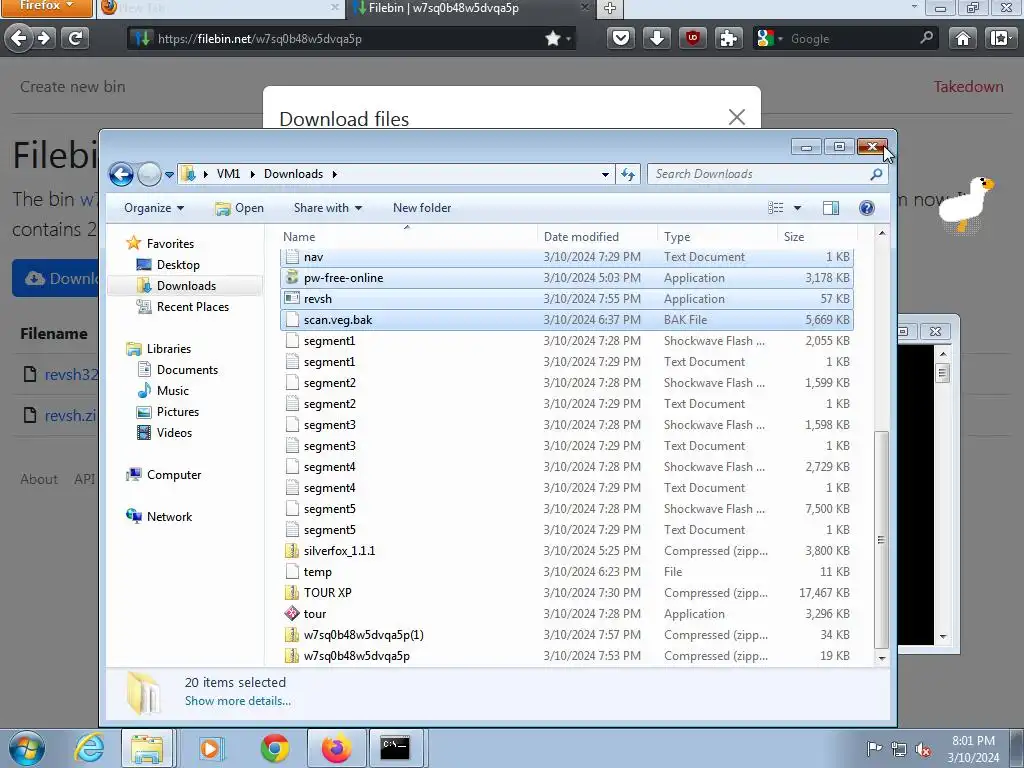Select the w7sq0b48w5dvqa5p(1) zip file

pyautogui.click(x=567, y=635)
